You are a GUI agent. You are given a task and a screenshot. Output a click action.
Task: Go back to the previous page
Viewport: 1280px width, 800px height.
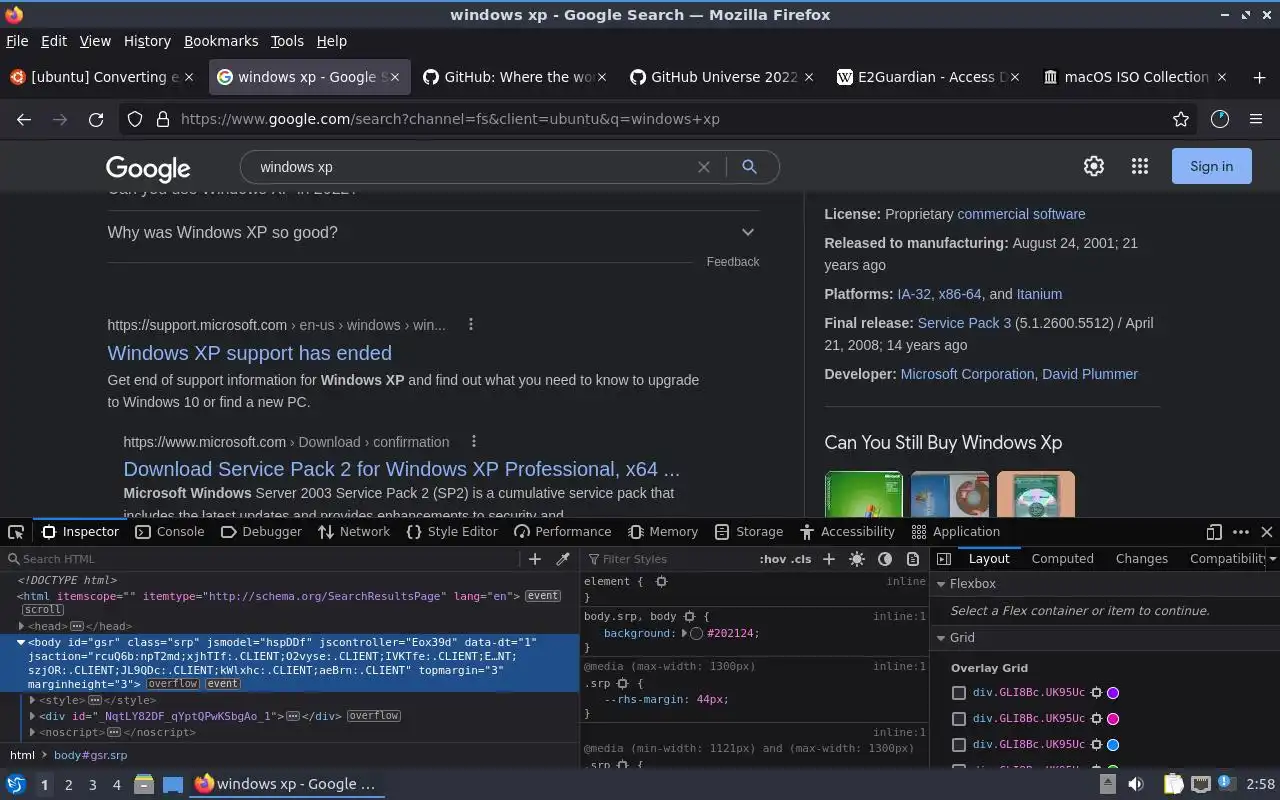pyautogui.click(x=24, y=119)
